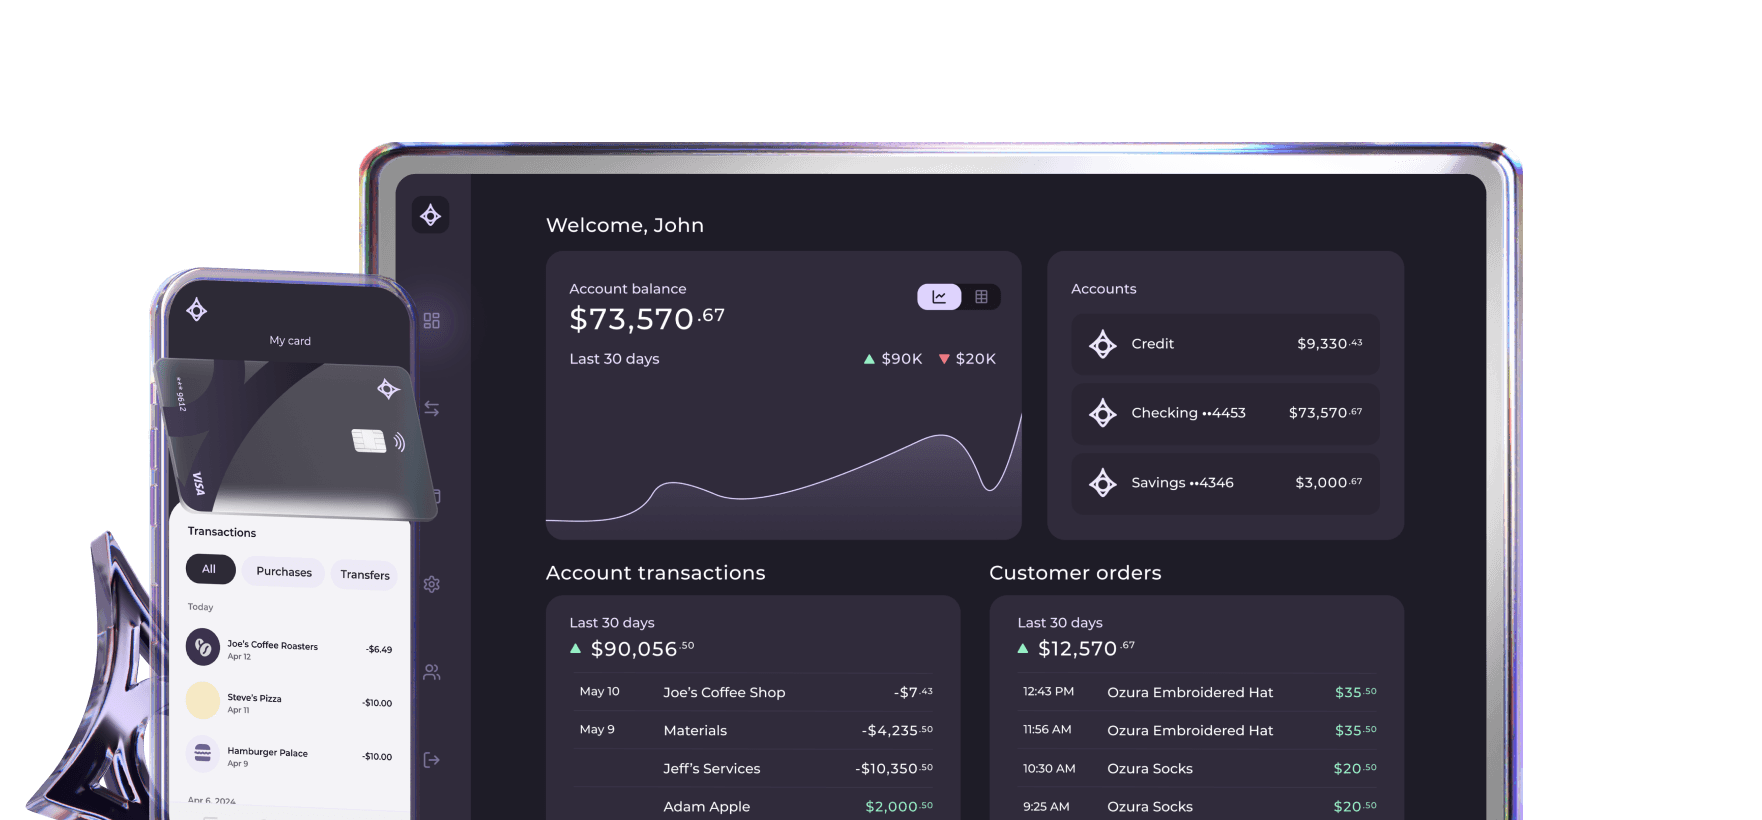This screenshot has width=1762, height=820.
Task: Select the Purchases tab on the phone
Action: [284, 572]
